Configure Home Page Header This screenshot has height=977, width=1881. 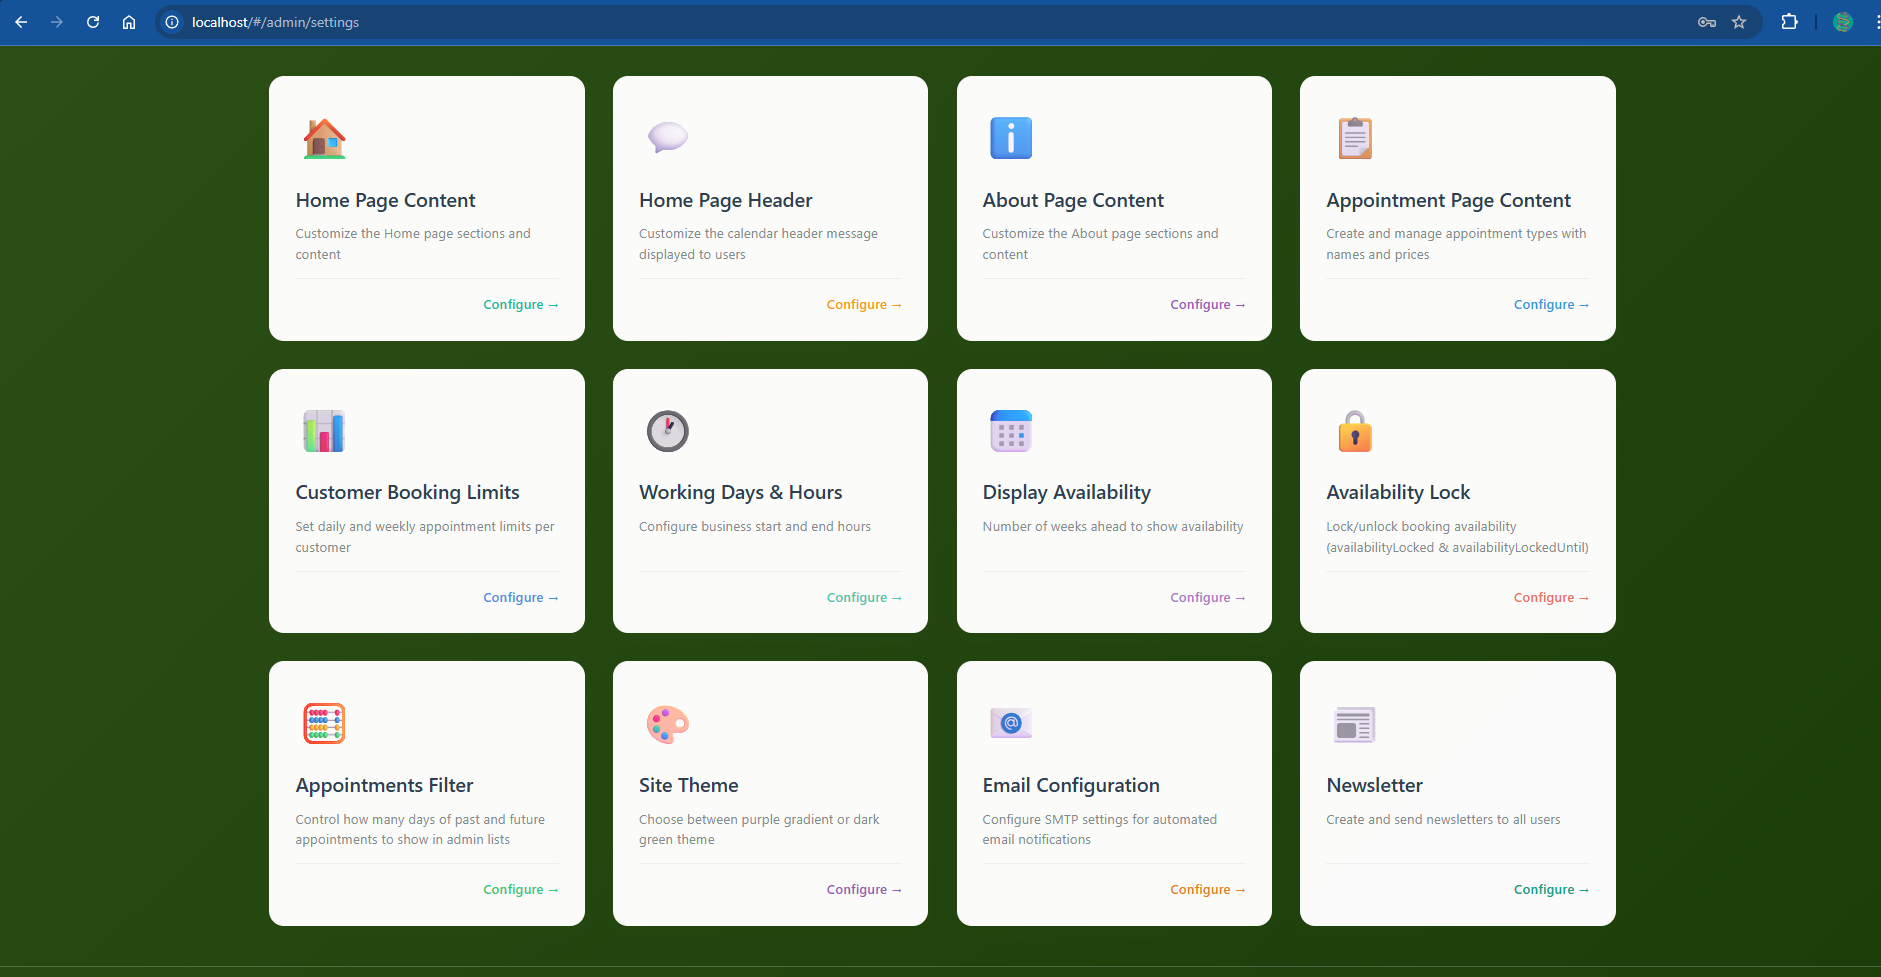point(864,305)
